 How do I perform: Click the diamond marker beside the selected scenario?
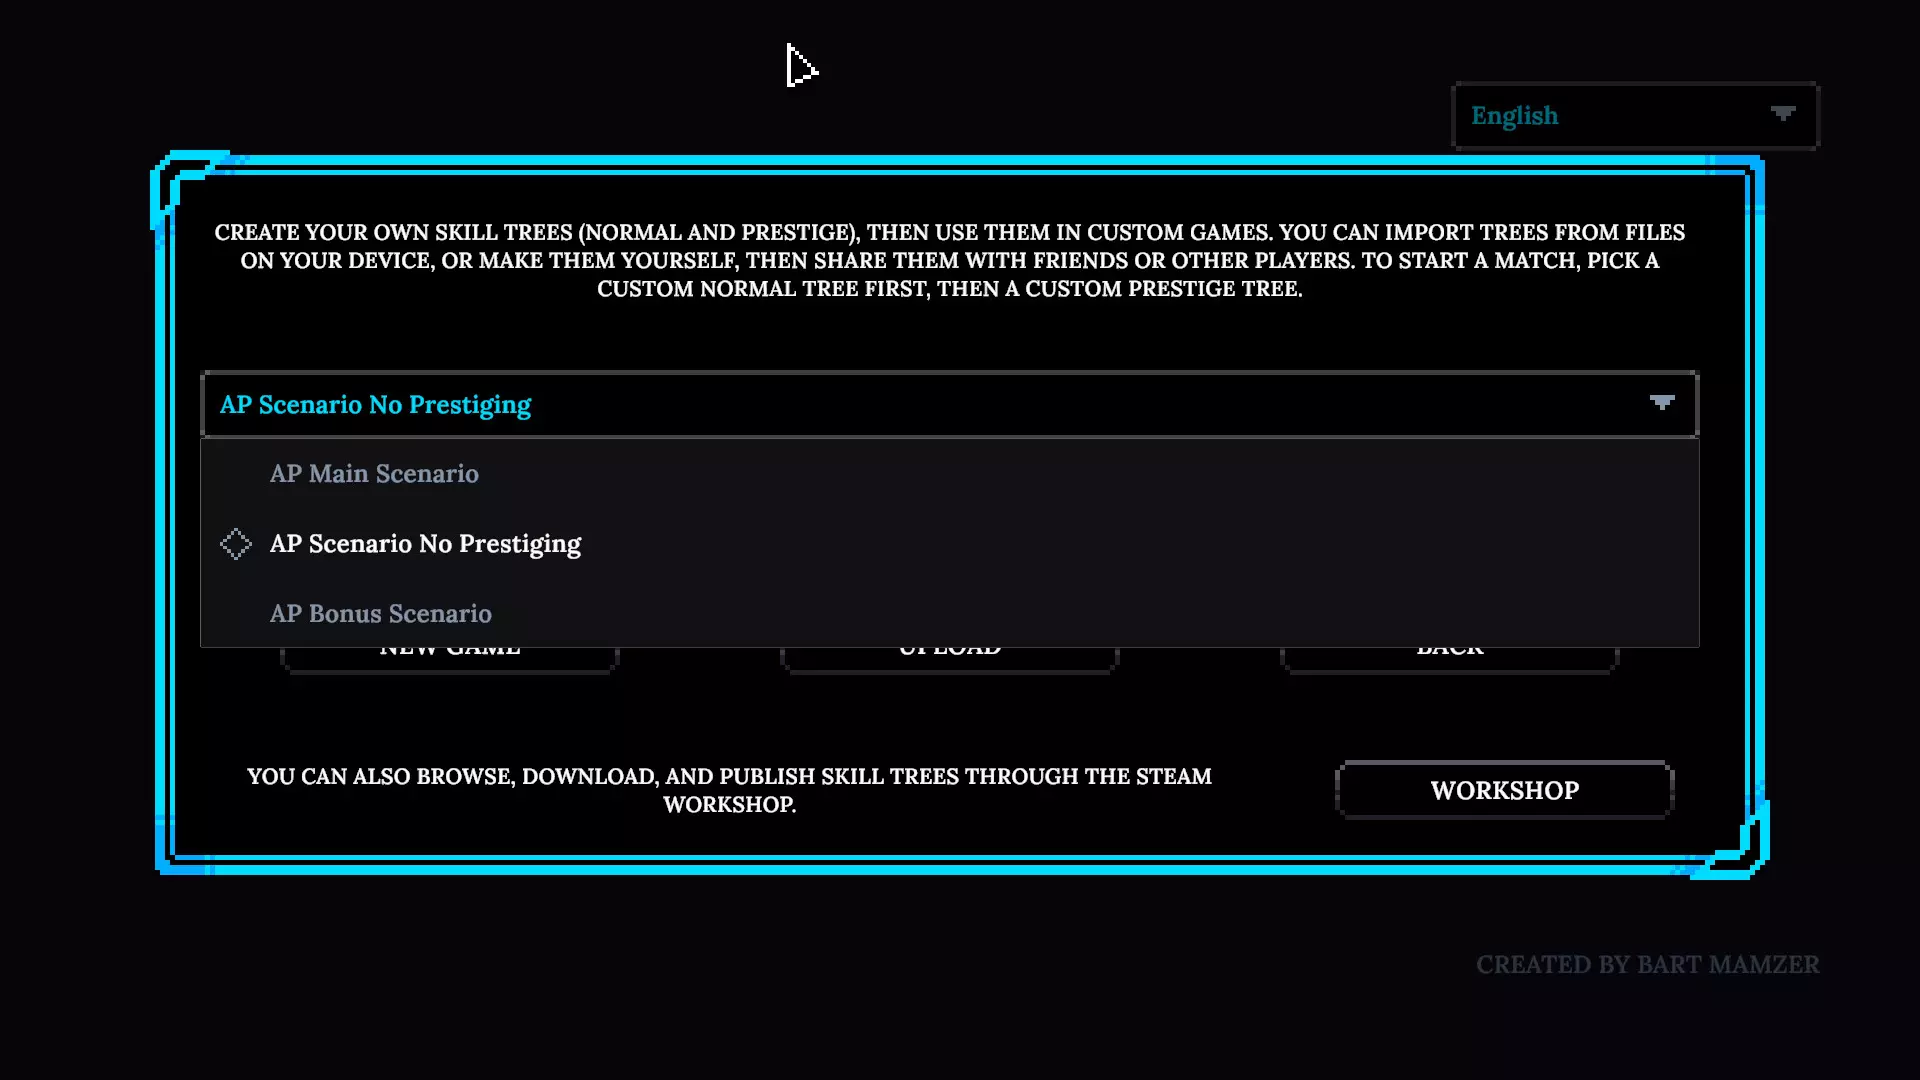[x=236, y=544]
